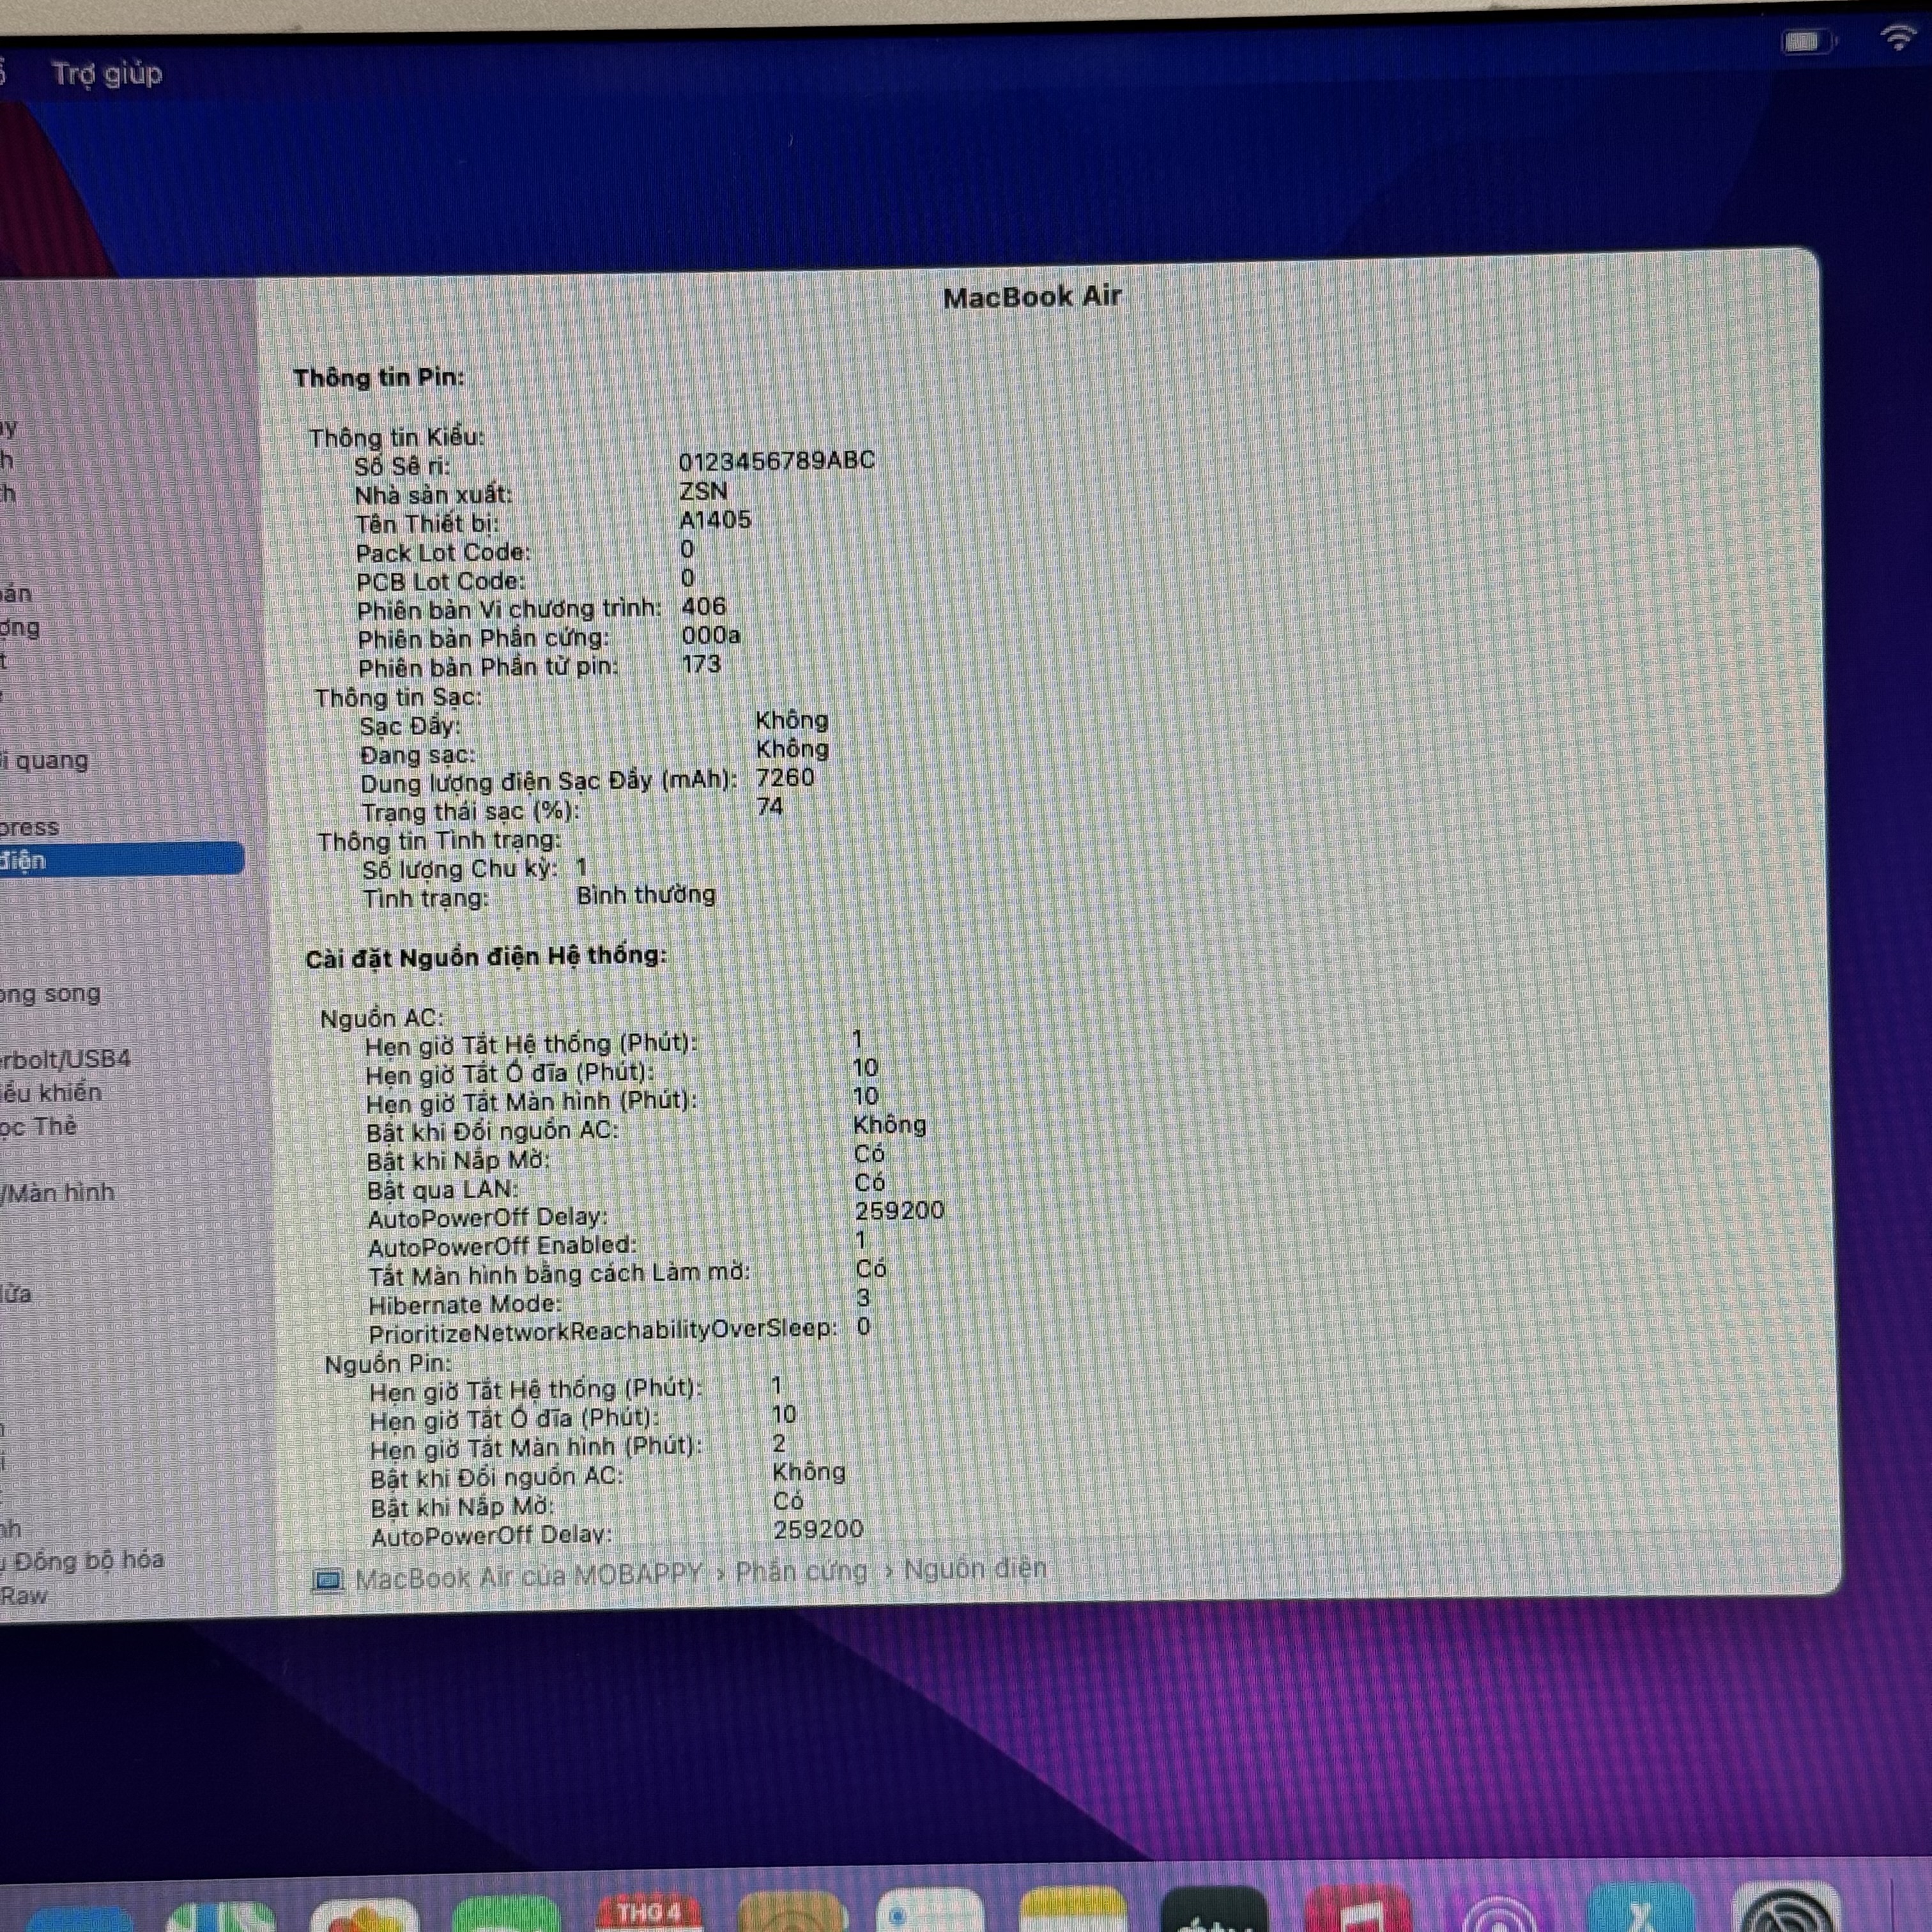Screen dimensions: 1932x1932
Task: Click 'MacBook Air của MOBAPPY' in path bar
Action: (x=528, y=1577)
